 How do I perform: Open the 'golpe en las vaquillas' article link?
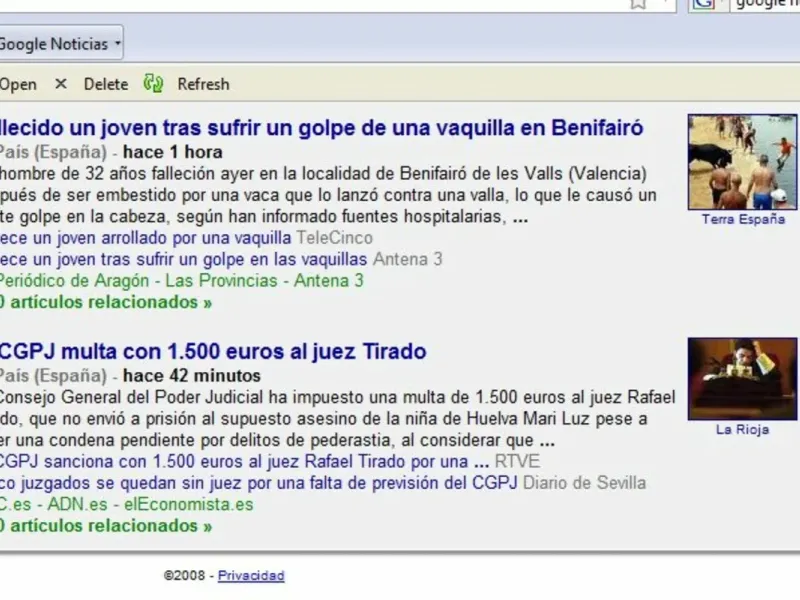pyautogui.click(x=183, y=259)
